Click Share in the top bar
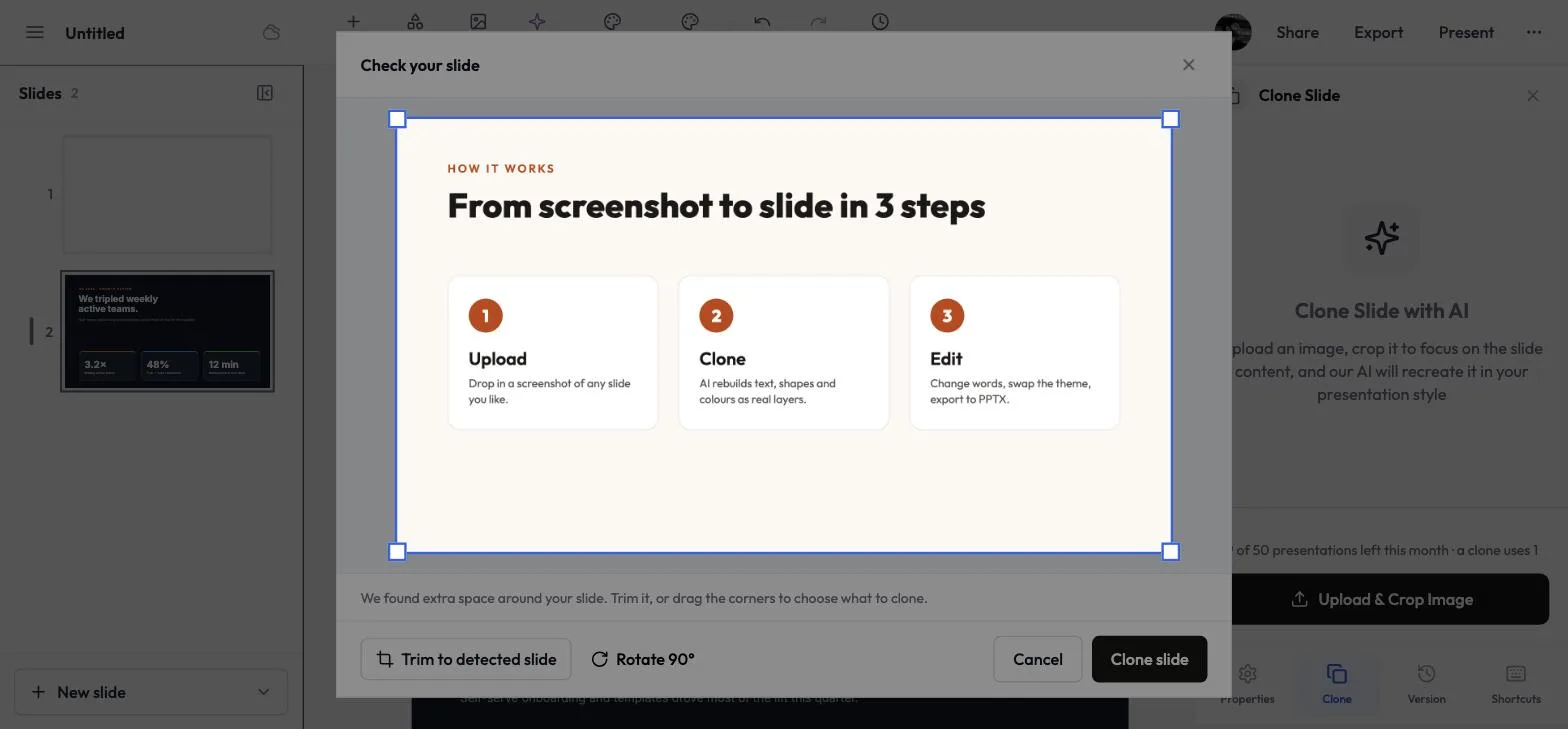1568x729 pixels. click(1297, 32)
